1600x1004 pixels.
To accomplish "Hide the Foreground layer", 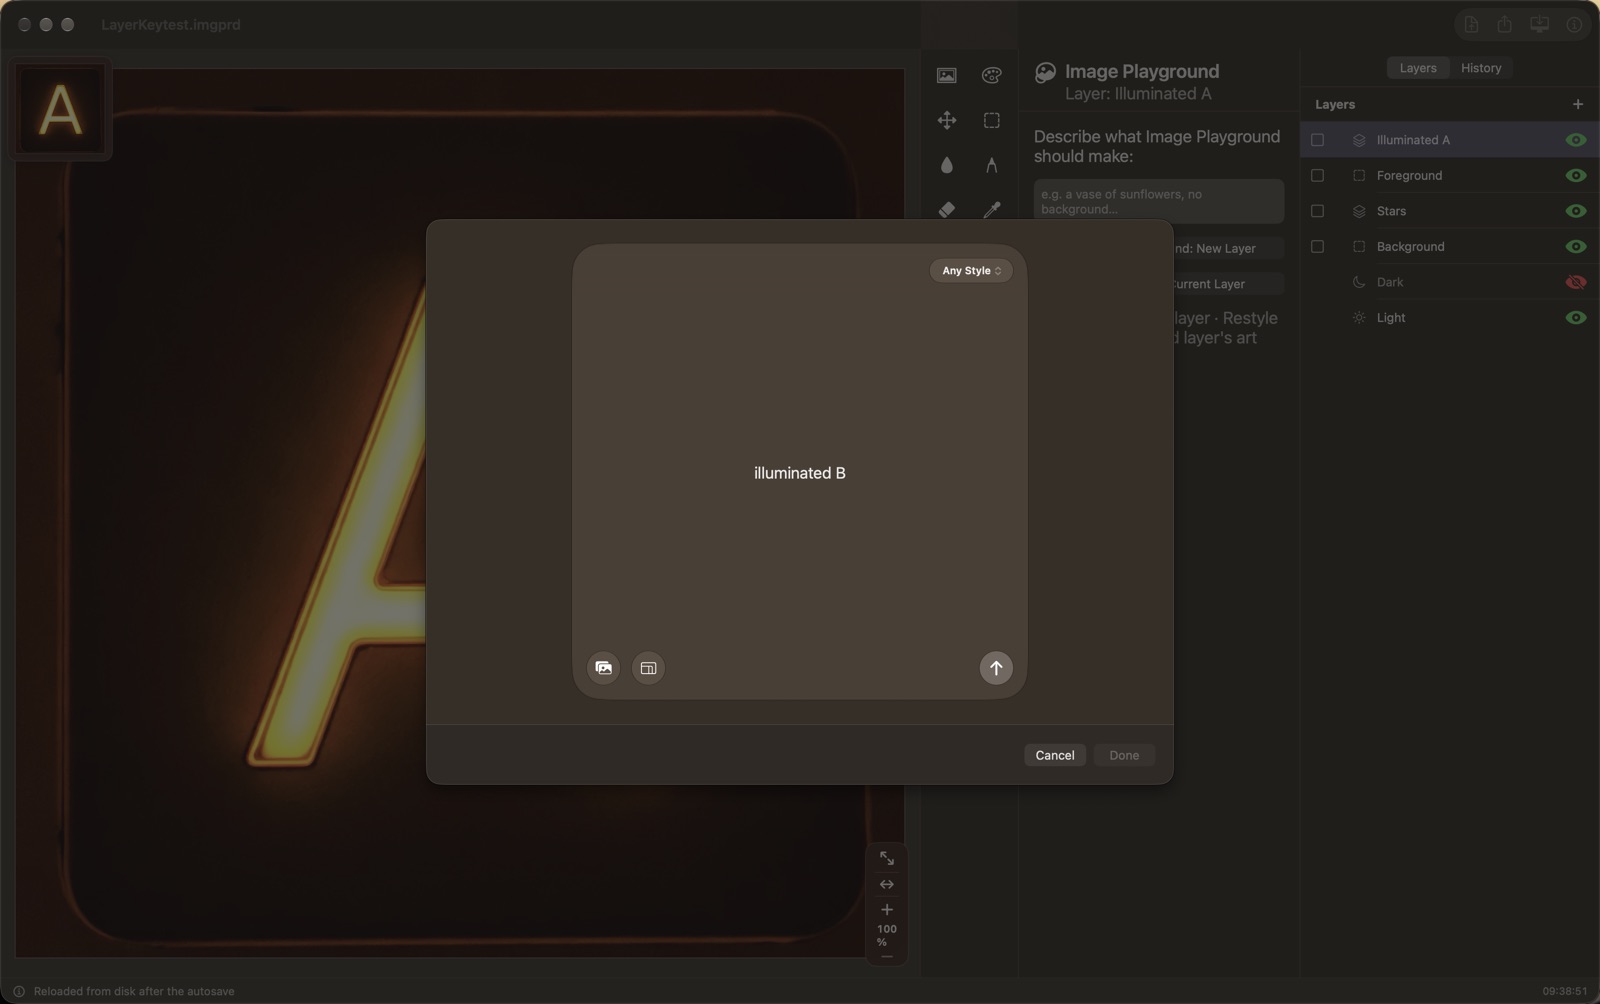I will click(x=1576, y=176).
